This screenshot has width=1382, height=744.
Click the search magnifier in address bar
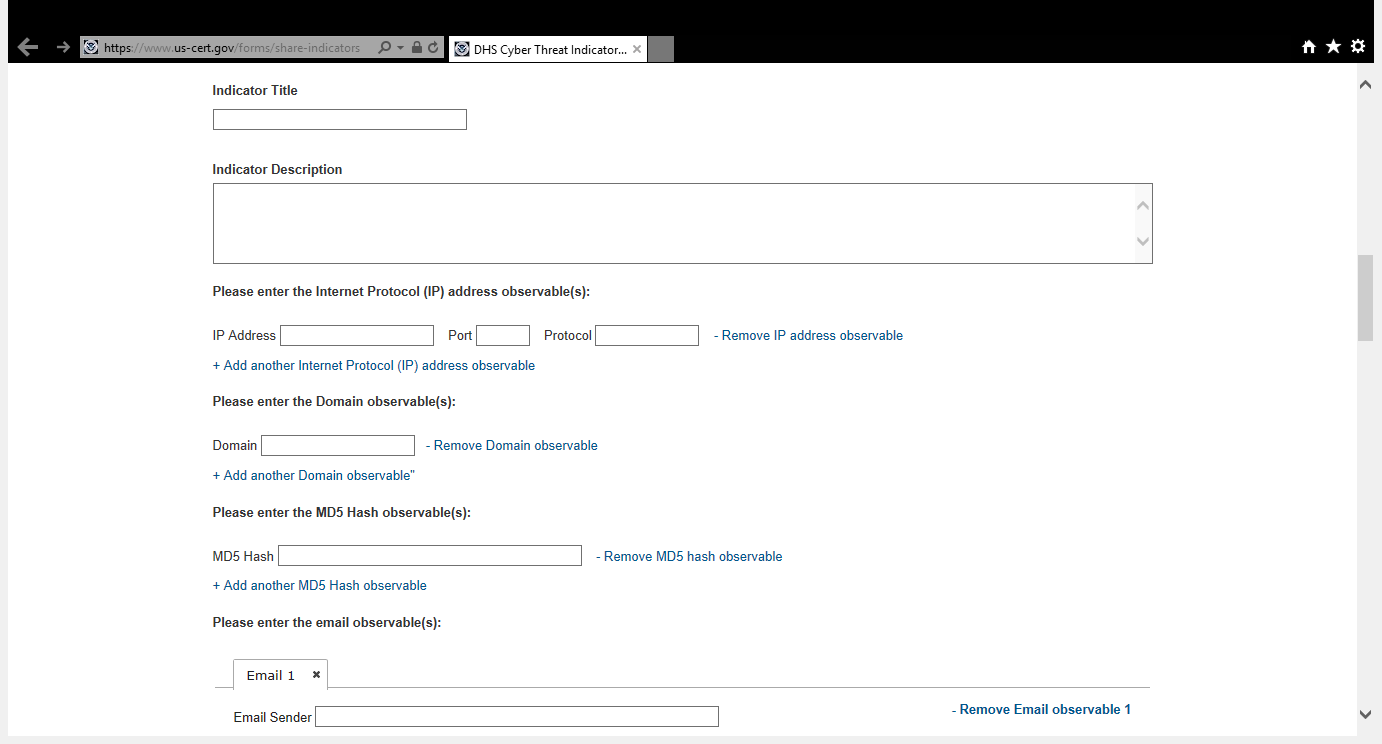click(384, 47)
